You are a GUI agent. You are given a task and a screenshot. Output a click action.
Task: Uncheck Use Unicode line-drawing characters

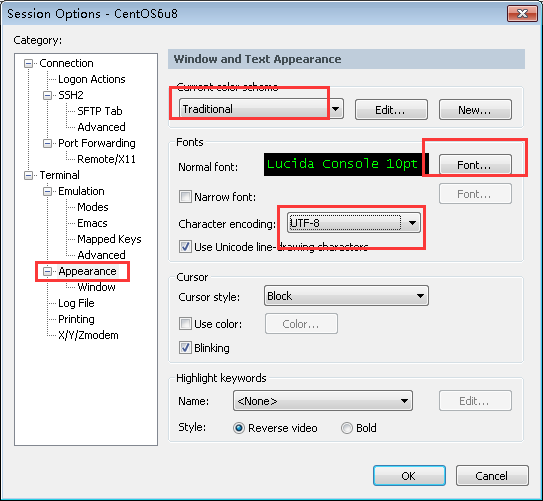[185, 247]
